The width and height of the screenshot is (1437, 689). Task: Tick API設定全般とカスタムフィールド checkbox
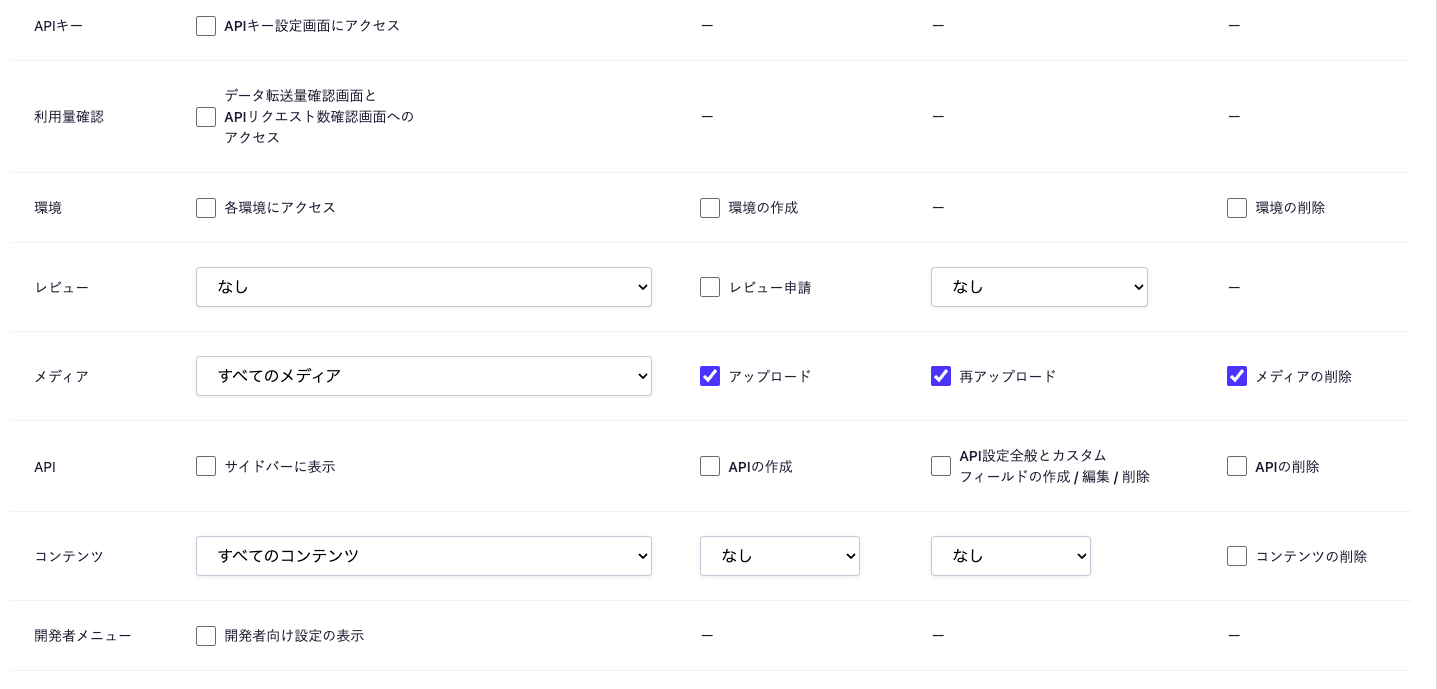[x=941, y=466]
